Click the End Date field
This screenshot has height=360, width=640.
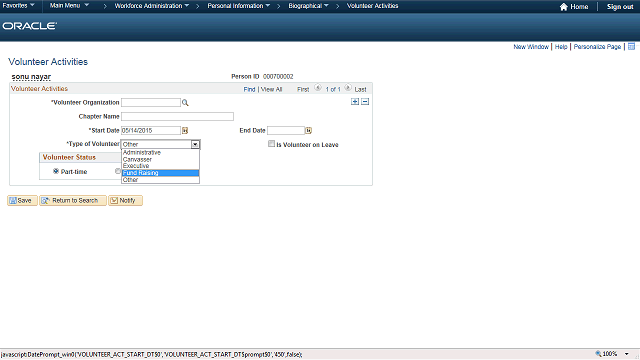click(286, 131)
